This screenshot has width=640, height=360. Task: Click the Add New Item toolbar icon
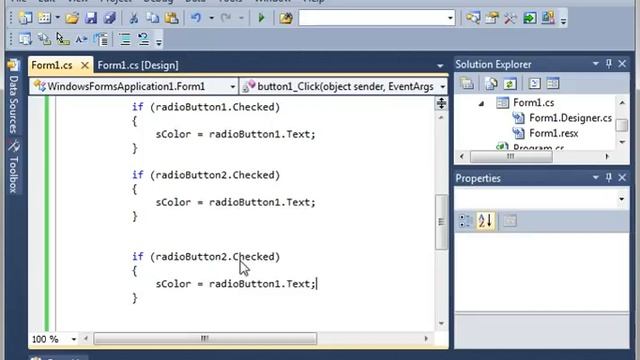(44, 18)
